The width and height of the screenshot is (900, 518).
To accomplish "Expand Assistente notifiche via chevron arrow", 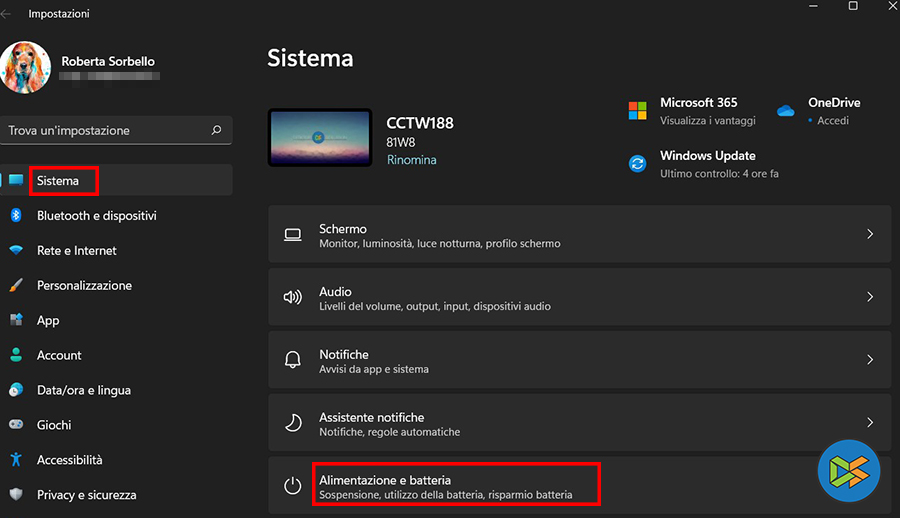I will coord(870,423).
